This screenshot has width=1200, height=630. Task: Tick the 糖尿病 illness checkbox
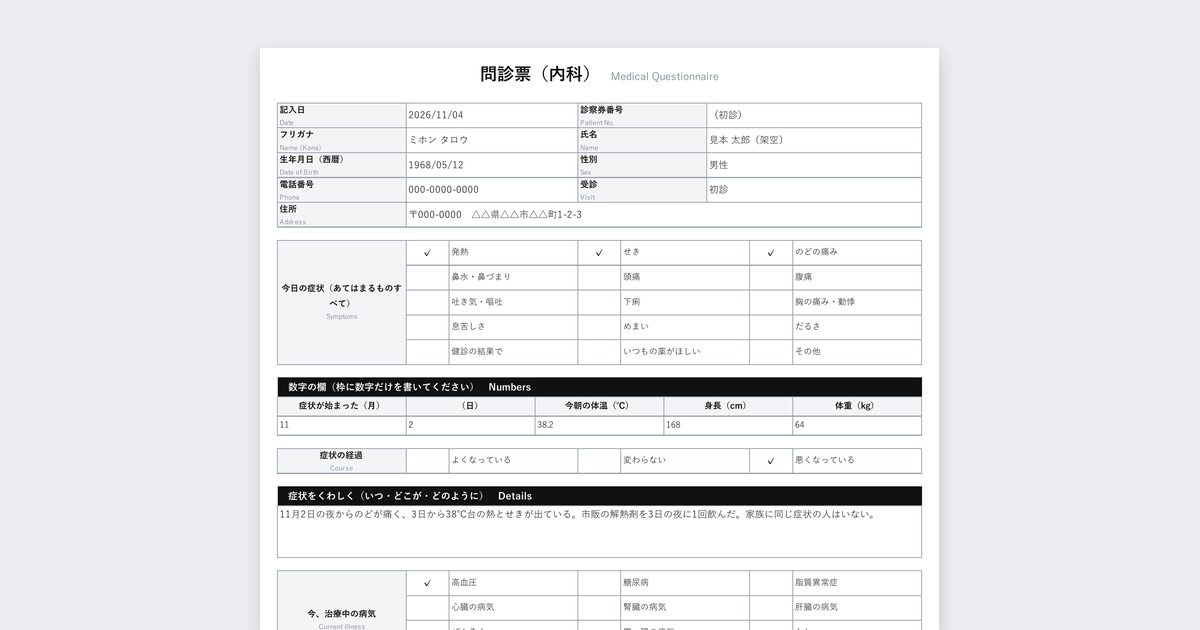coord(599,583)
